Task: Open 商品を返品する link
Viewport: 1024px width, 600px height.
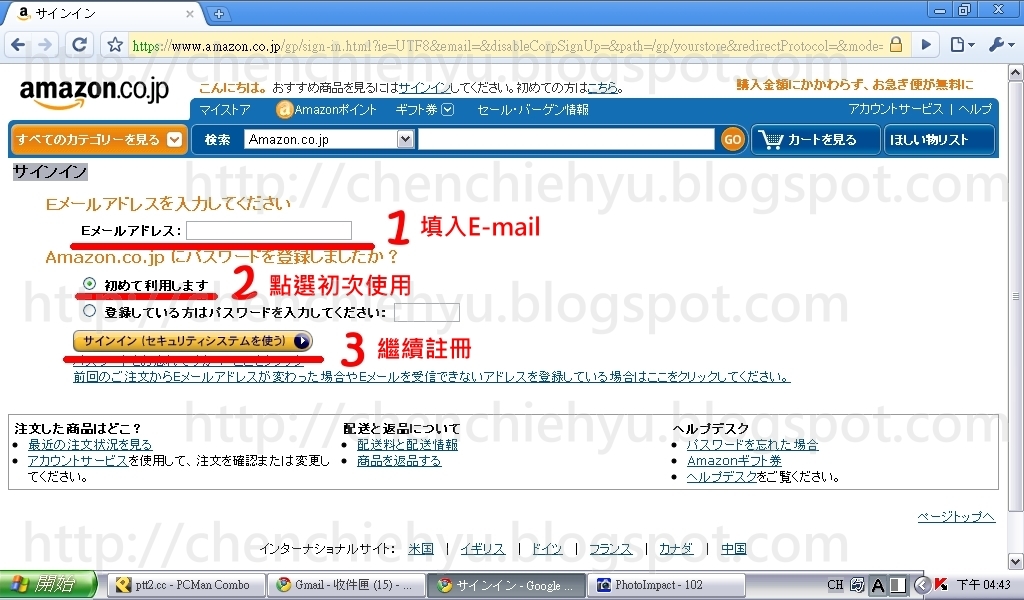Action: (399, 461)
